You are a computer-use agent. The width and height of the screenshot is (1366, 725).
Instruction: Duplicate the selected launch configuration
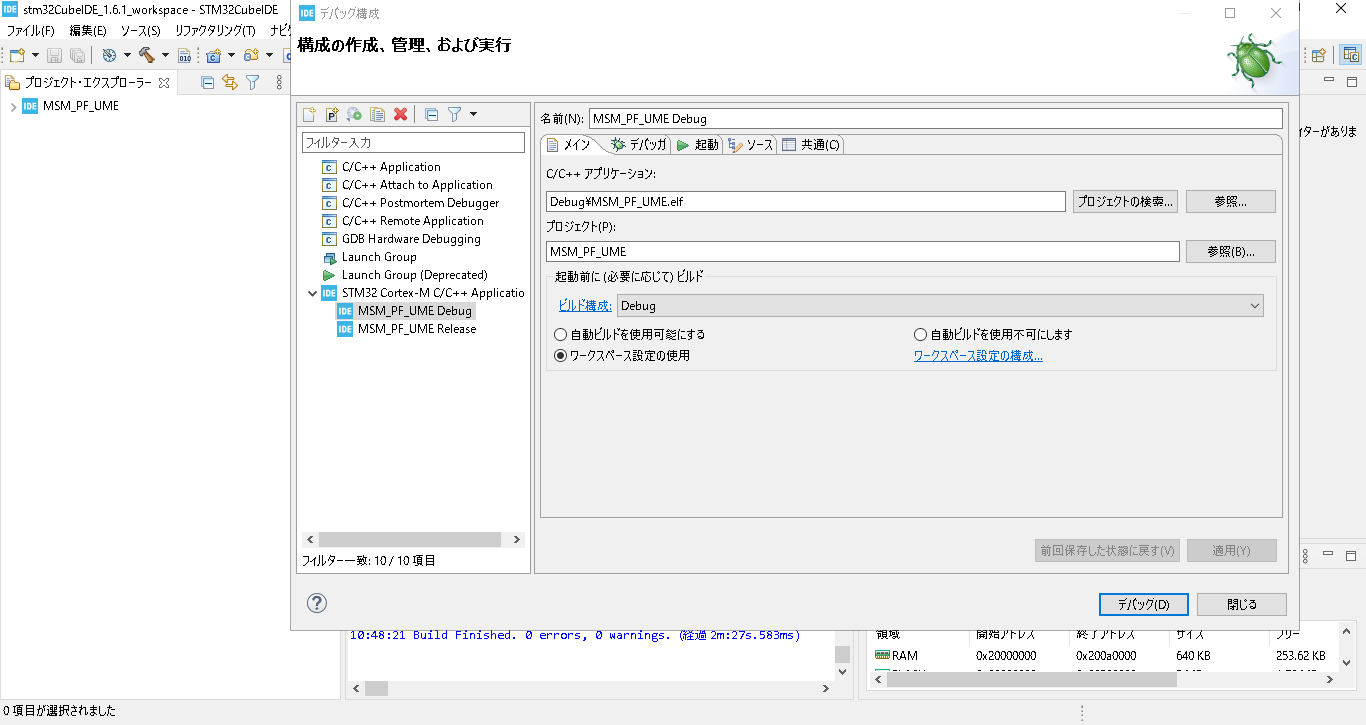point(377,115)
